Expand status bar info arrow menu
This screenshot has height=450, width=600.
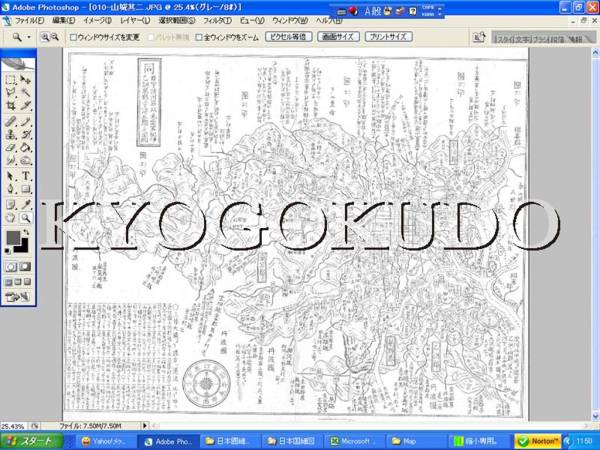pyautogui.click(x=145, y=426)
